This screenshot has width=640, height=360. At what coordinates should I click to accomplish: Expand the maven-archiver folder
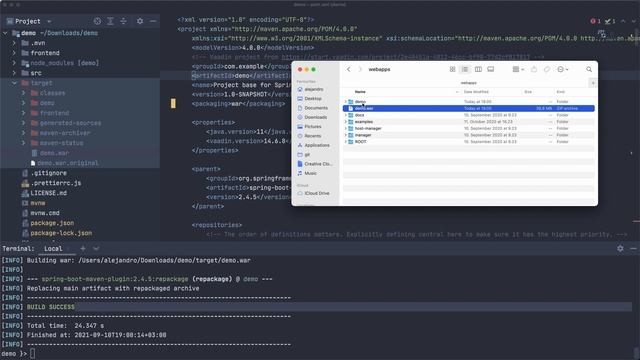coord(24,133)
